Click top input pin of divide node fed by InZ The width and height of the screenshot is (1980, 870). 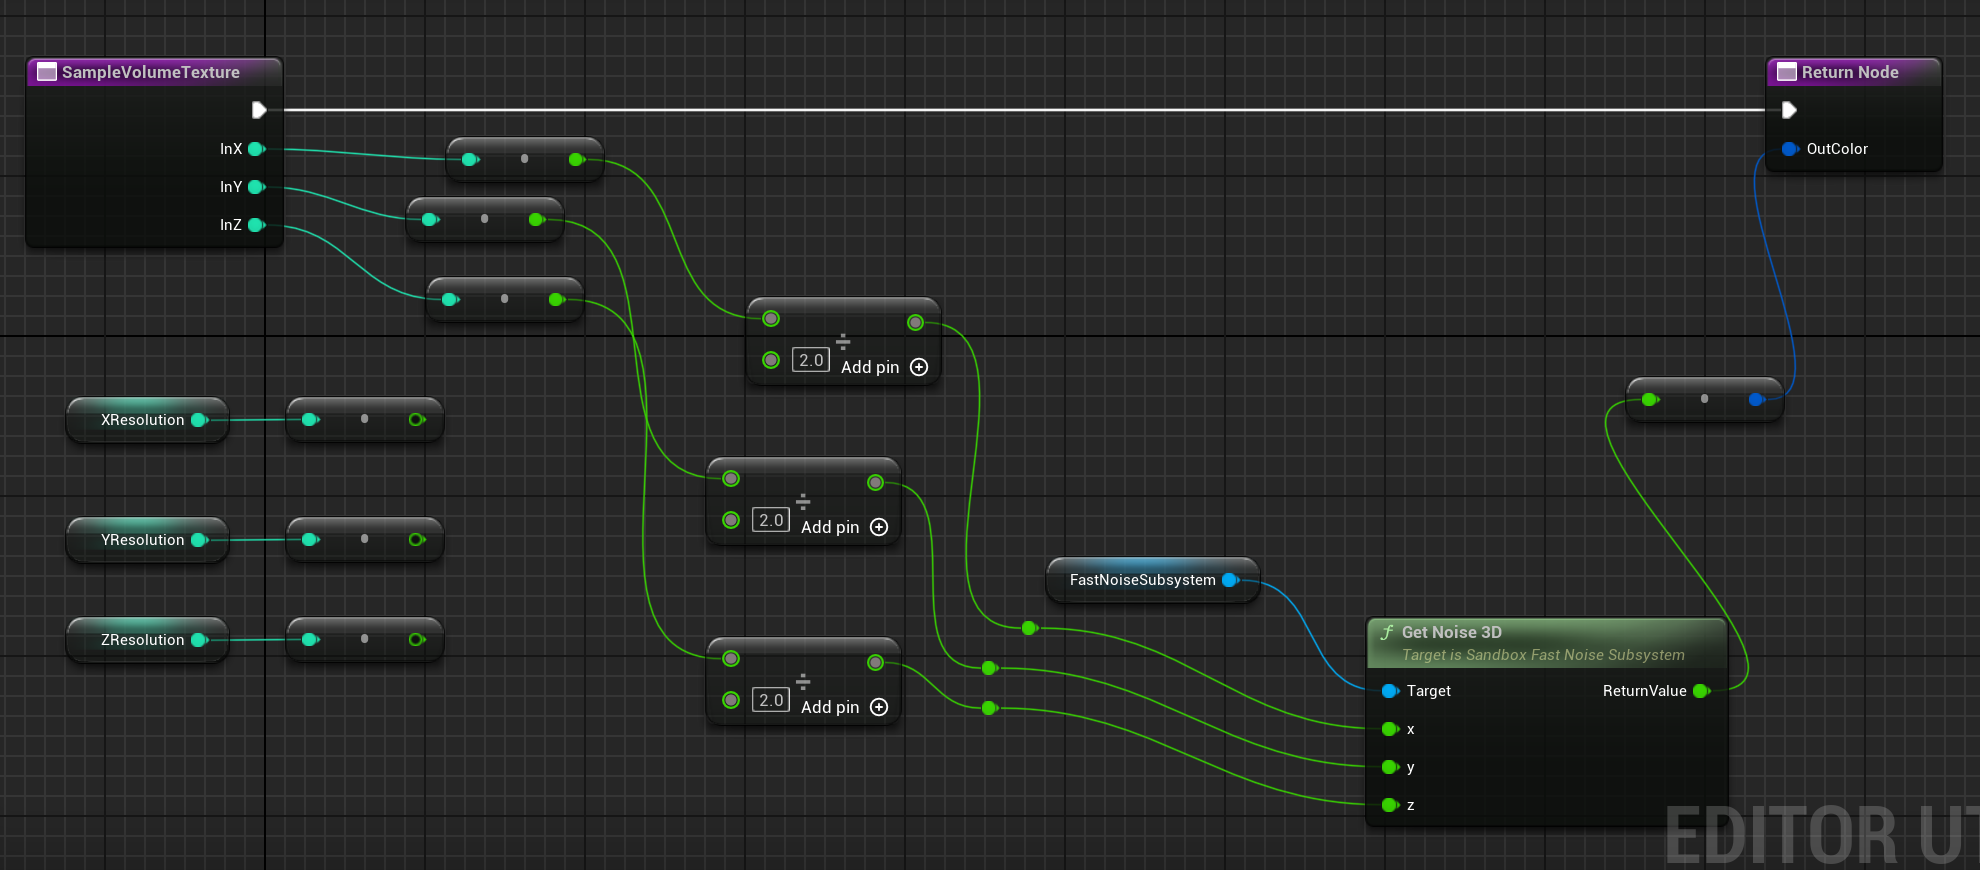pyautogui.click(x=731, y=659)
